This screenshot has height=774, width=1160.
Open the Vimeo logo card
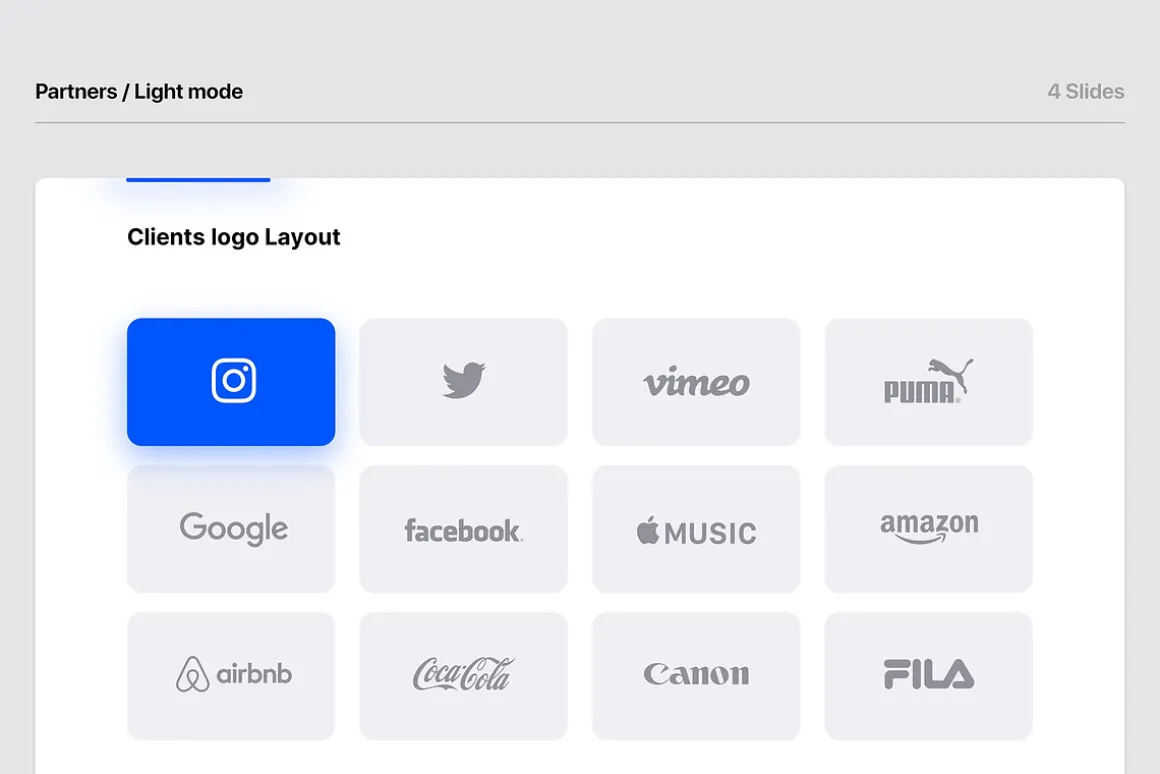click(696, 382)
